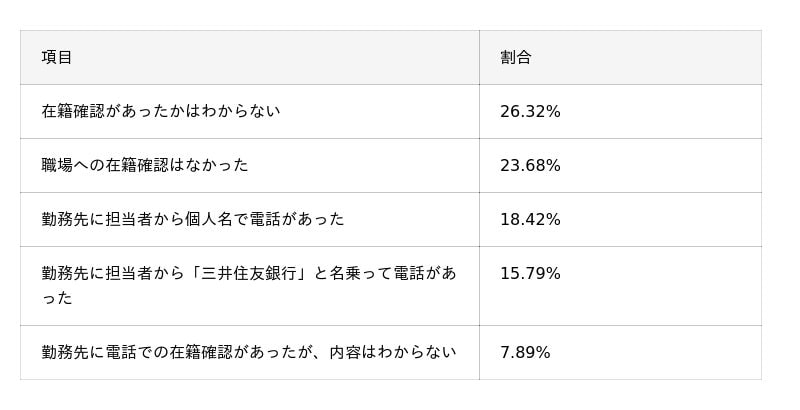This screenshot has height=410, width=800.
Task: Click the 23.68% percentage cell
Action: (x=530, y=165)
